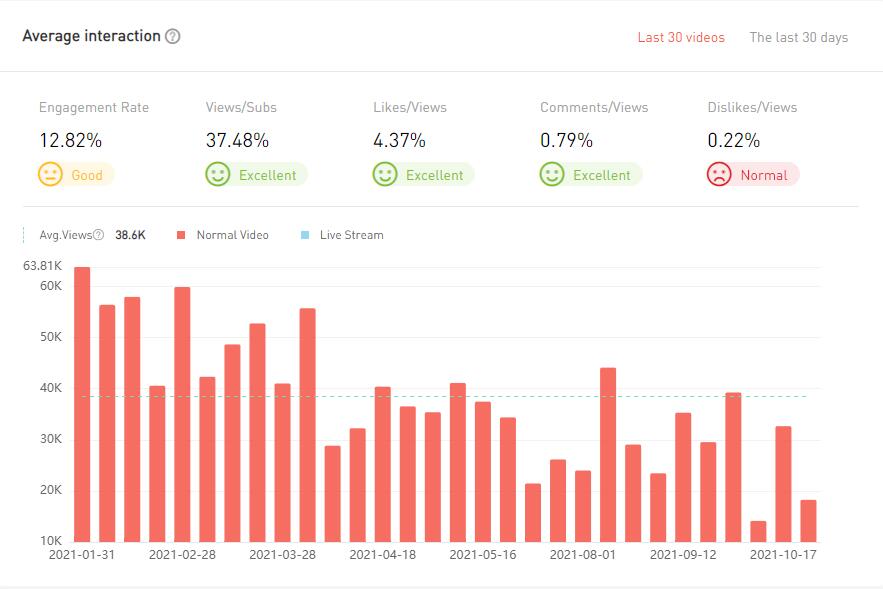Click the Good rating badge for Engagement Rate

[x=86, y=175]
